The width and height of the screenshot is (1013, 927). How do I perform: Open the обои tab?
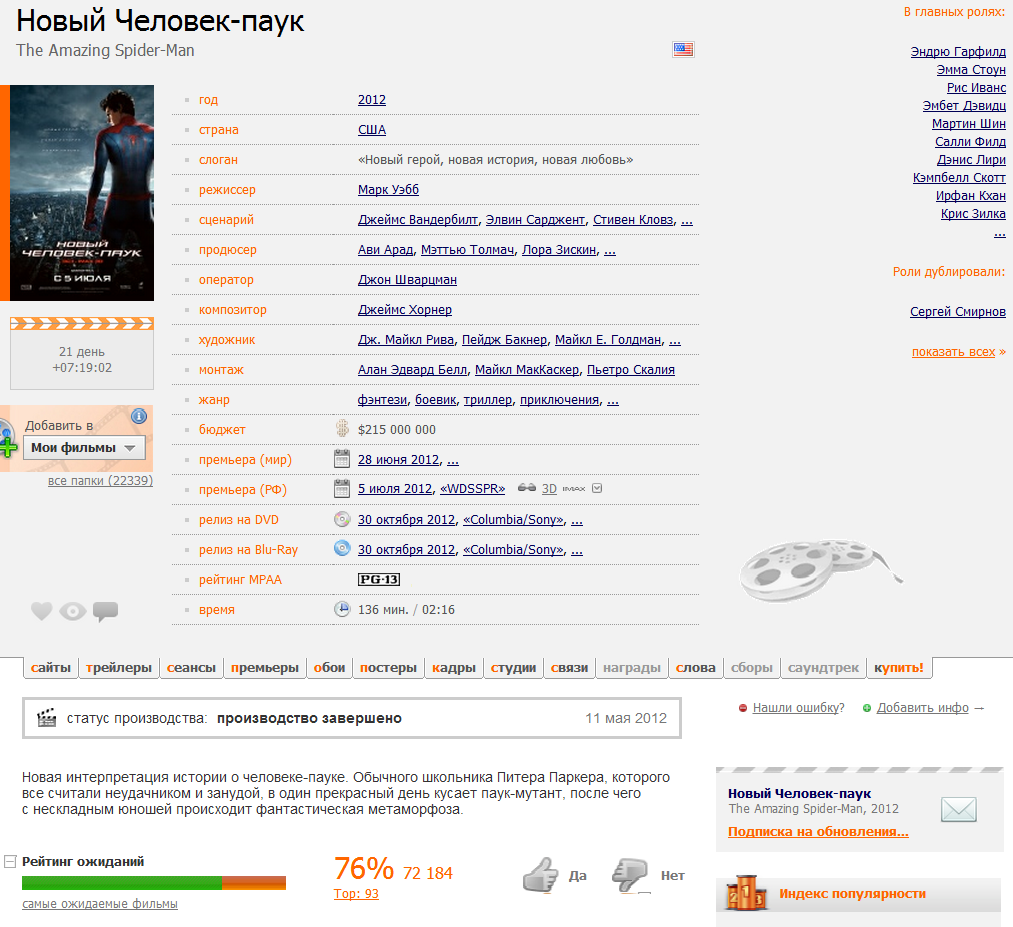pyautogui.click(x=329, y=668)
